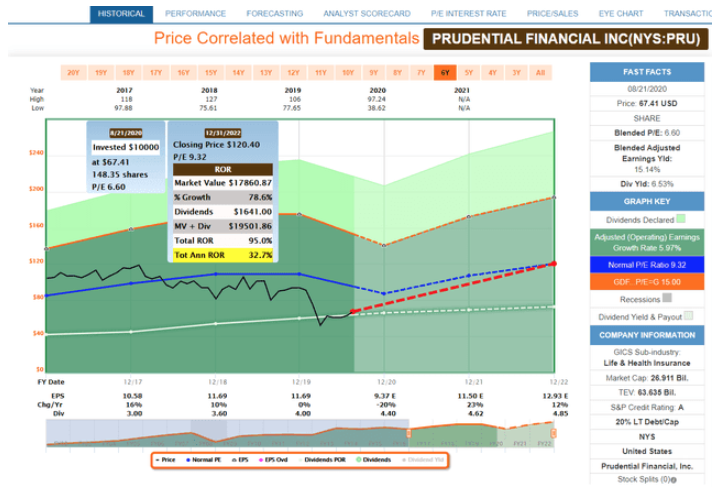Switch to the PRICE/SALES tab
Image resolution: width=717 pixels, height=487 pixels.
click(x=552, y=14)
